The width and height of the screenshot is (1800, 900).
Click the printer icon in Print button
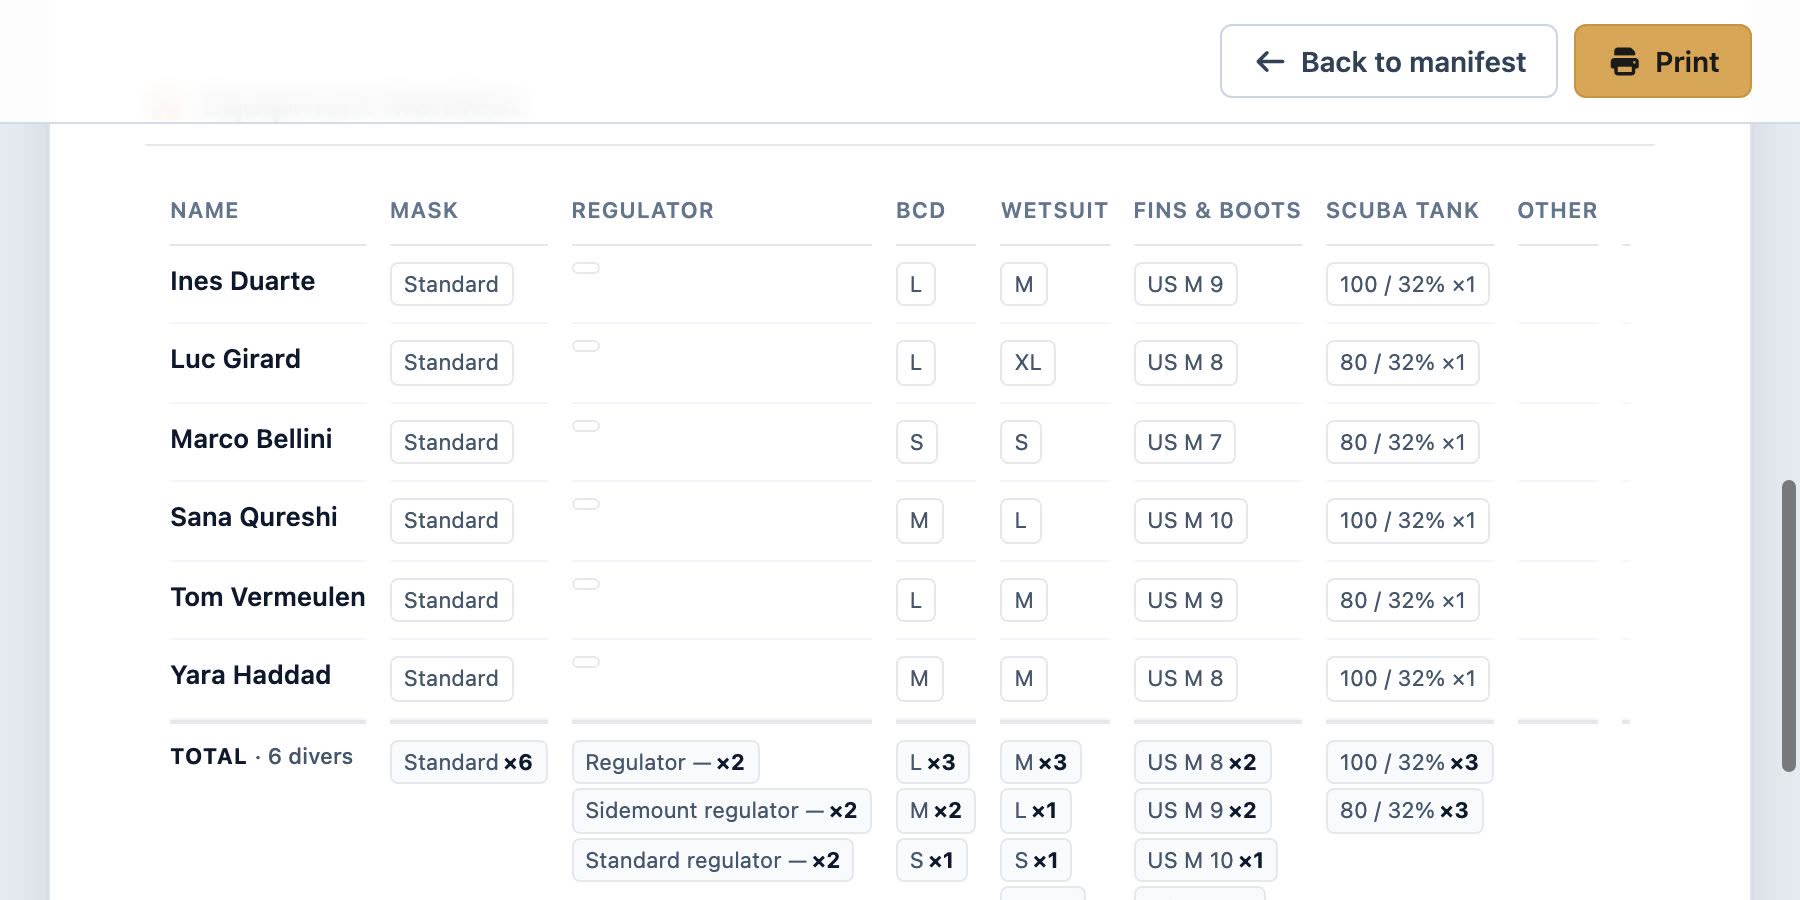(x=1624, y=62)
